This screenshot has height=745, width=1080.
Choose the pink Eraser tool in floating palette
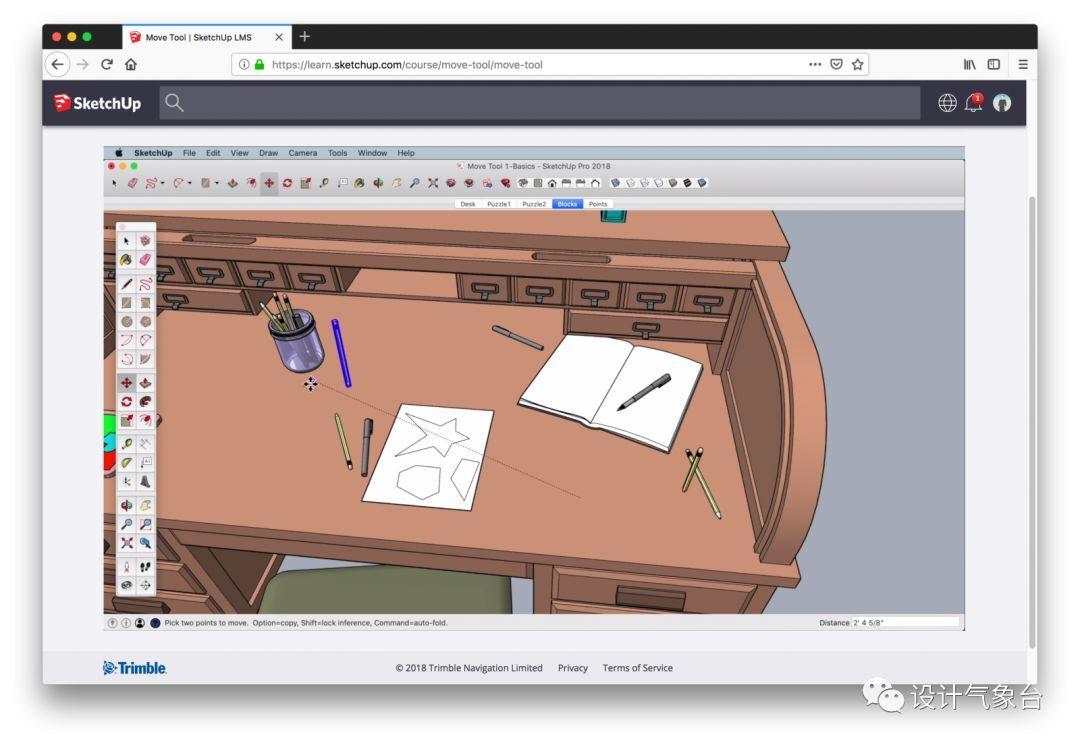(x=145, y=260)
